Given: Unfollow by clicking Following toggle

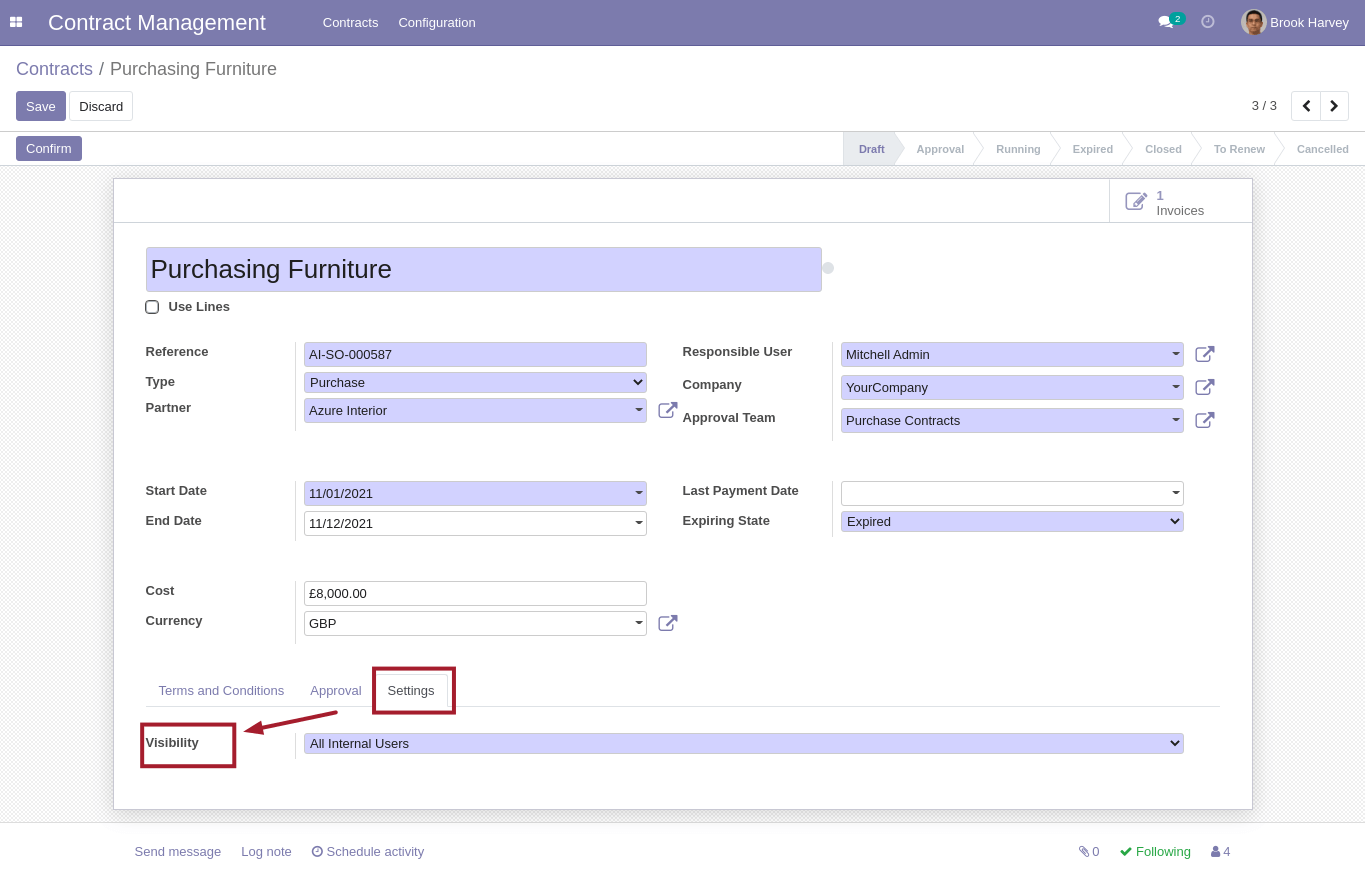Looking at the screenshot, I should 1155,851.
